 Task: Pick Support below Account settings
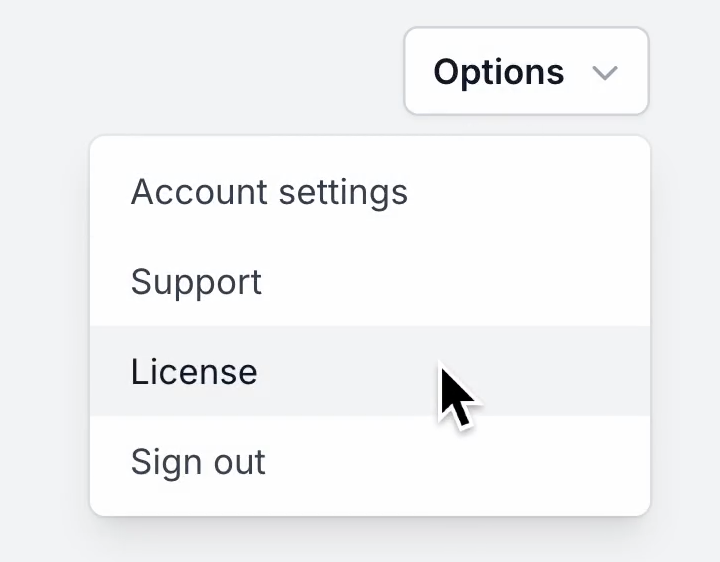coord(370,281)
